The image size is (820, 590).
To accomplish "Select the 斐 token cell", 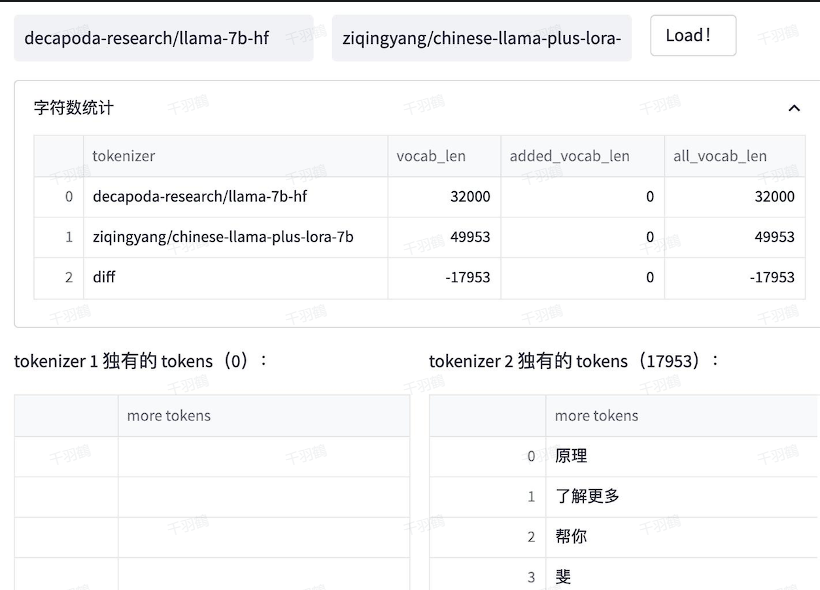I will [x=681, y=574].
